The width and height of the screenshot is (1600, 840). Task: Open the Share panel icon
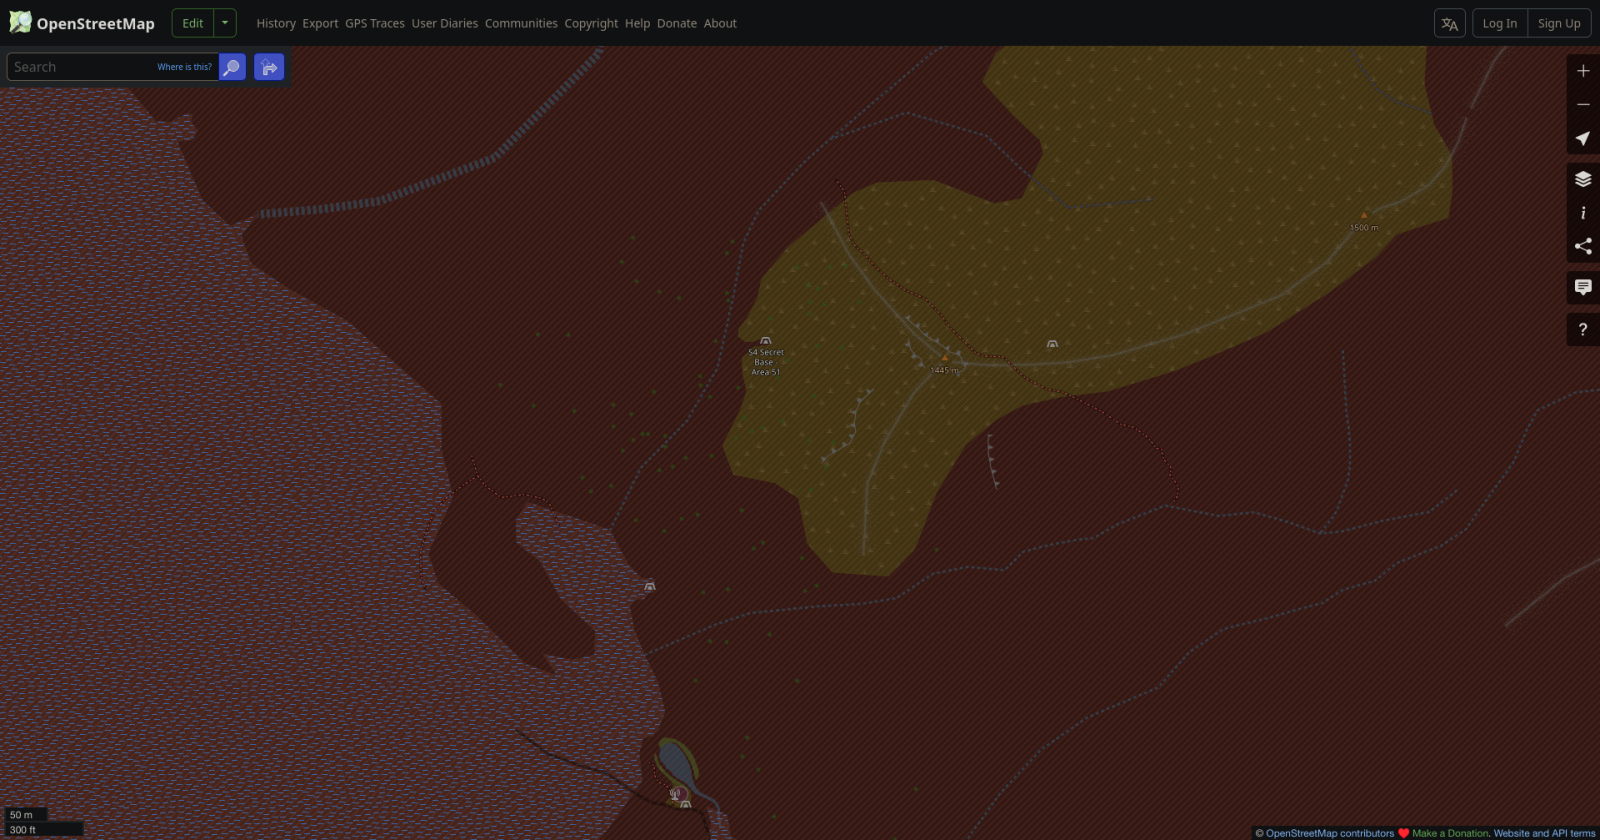pos(1582,246)
